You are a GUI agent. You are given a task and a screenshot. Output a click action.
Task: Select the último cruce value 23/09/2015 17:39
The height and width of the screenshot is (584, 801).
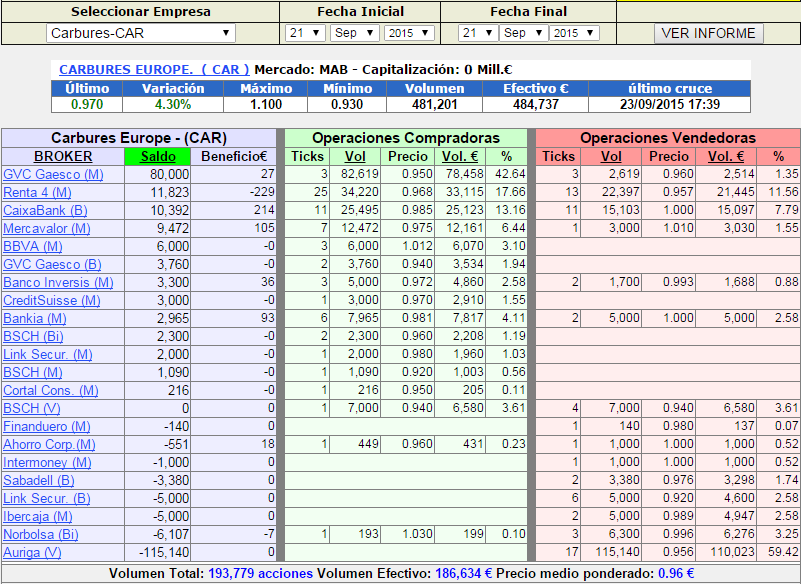[670, 105]
